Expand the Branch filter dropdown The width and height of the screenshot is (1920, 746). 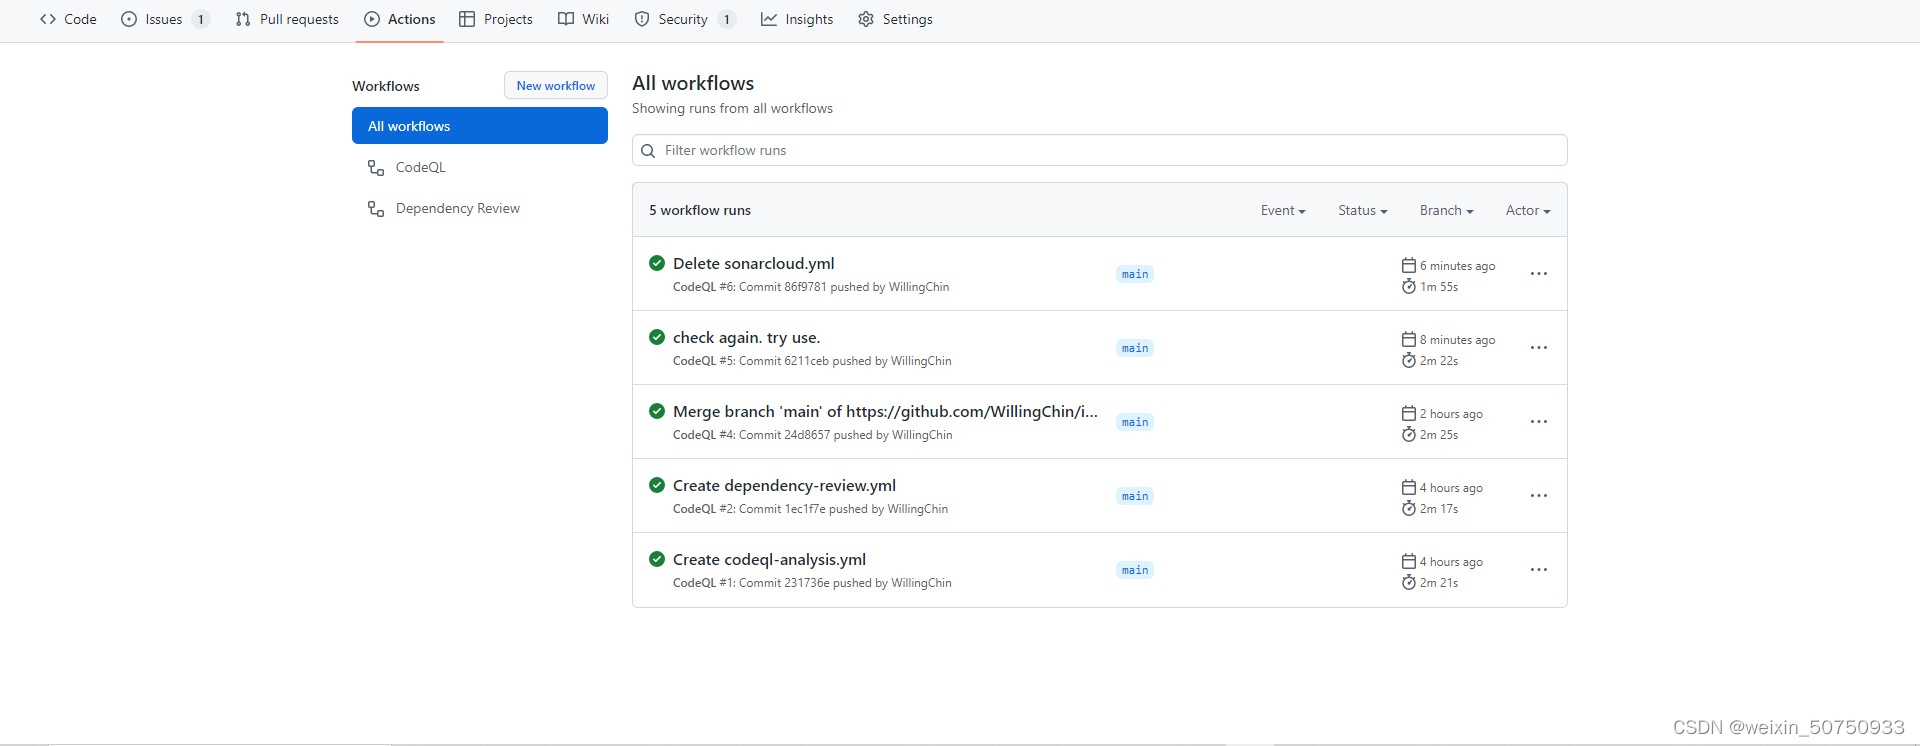coord(1447,210)
